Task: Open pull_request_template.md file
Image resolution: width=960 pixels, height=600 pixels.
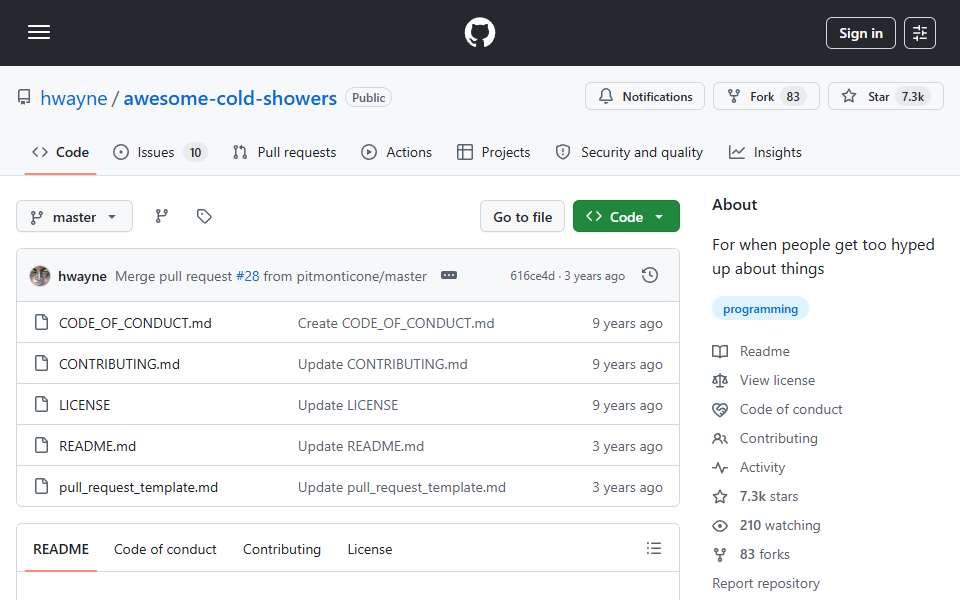Action: (x=138, y=487)
